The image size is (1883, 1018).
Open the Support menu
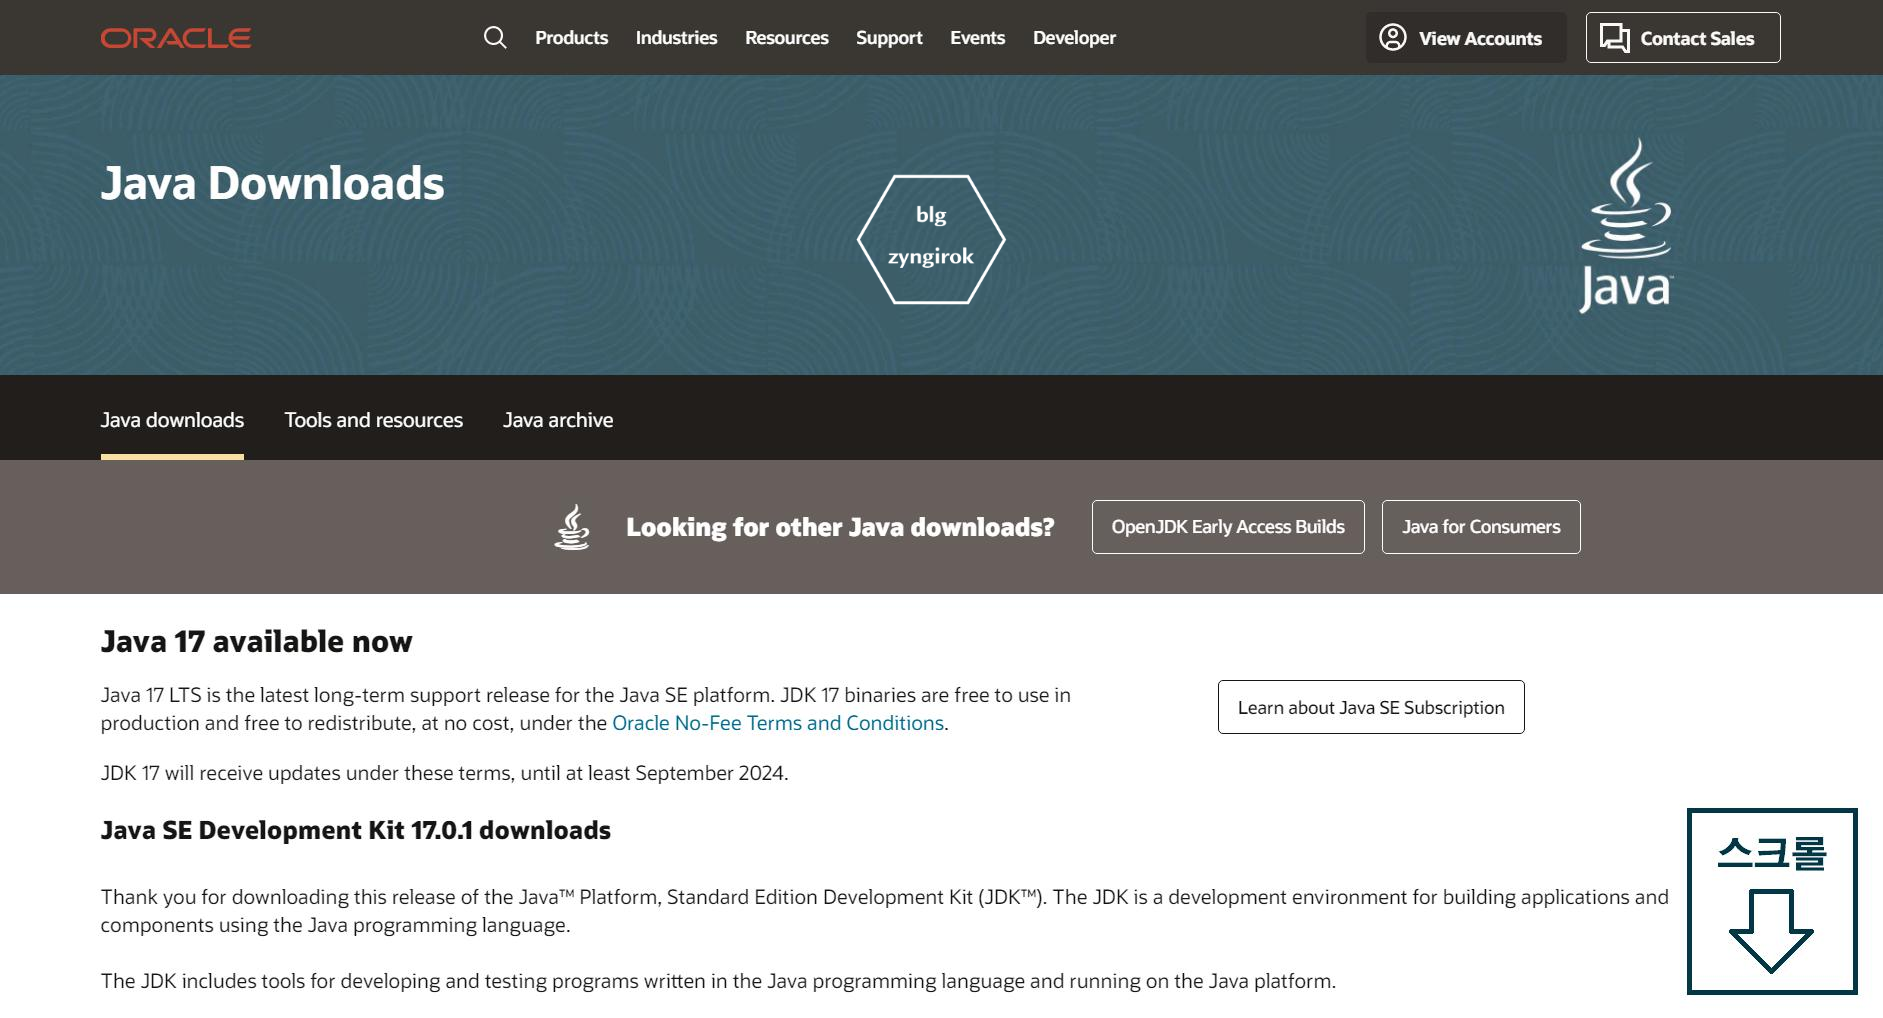889,38
